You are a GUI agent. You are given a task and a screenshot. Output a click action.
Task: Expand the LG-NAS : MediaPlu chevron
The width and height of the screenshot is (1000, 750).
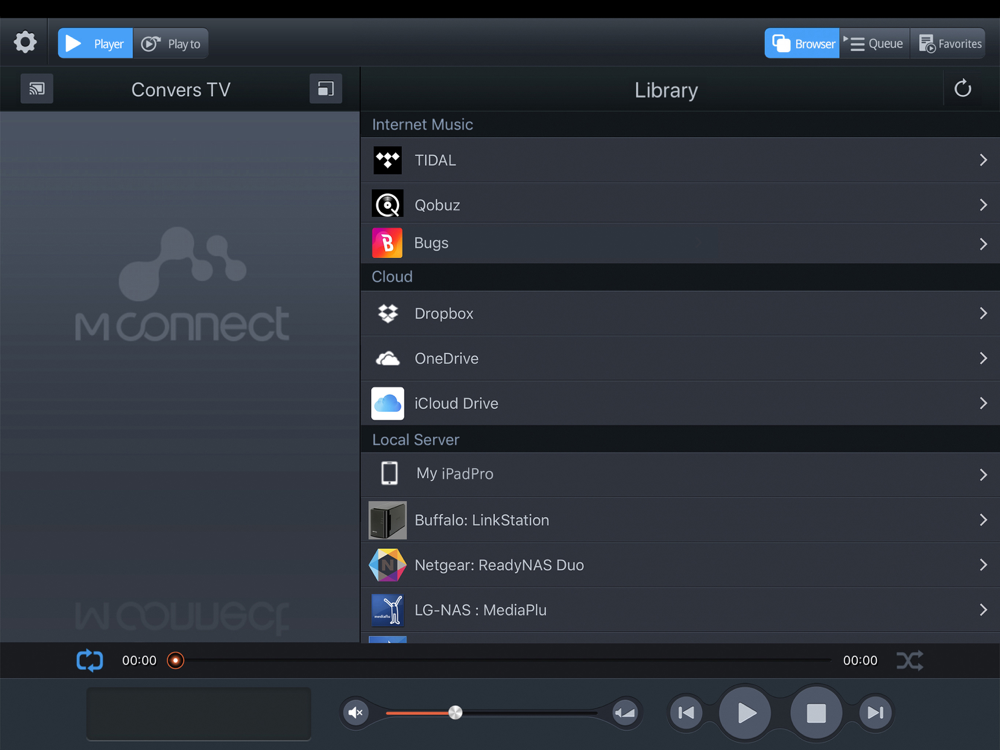pyautogui.click(x=983, y=610)
